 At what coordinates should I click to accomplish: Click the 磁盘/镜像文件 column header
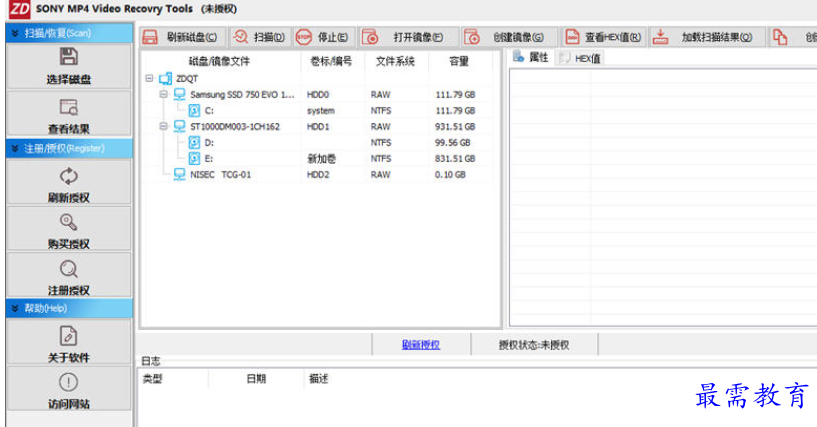coord(219,61)
